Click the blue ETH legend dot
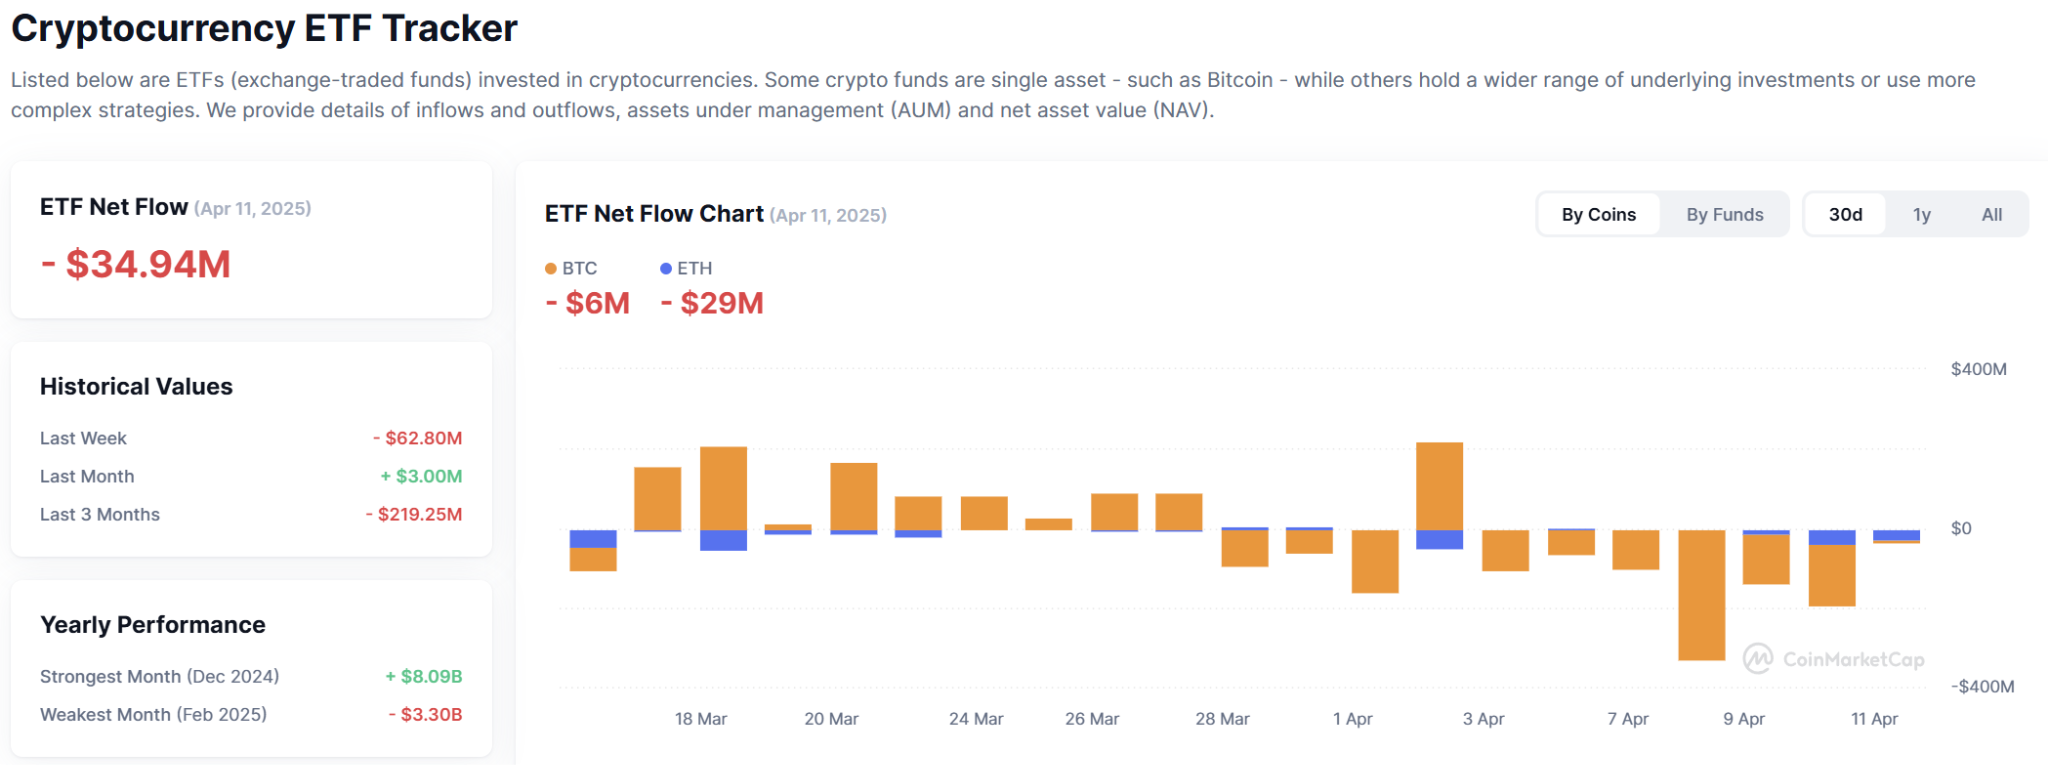2048x765 pixels. [x=666, y=268]
